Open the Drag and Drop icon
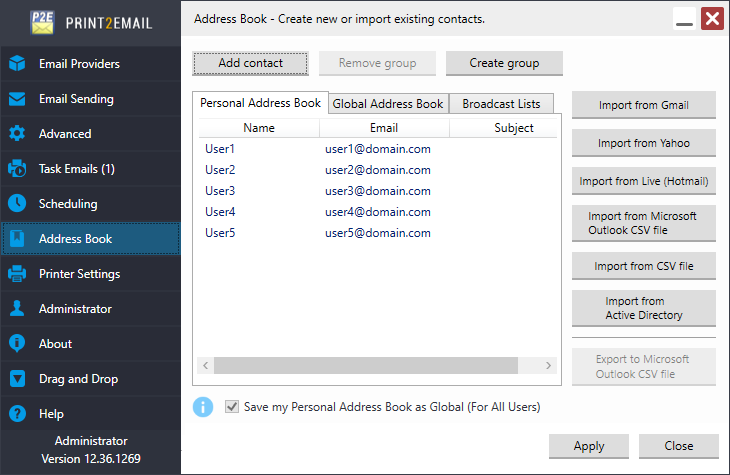The image size is (730, 475). 17,379
